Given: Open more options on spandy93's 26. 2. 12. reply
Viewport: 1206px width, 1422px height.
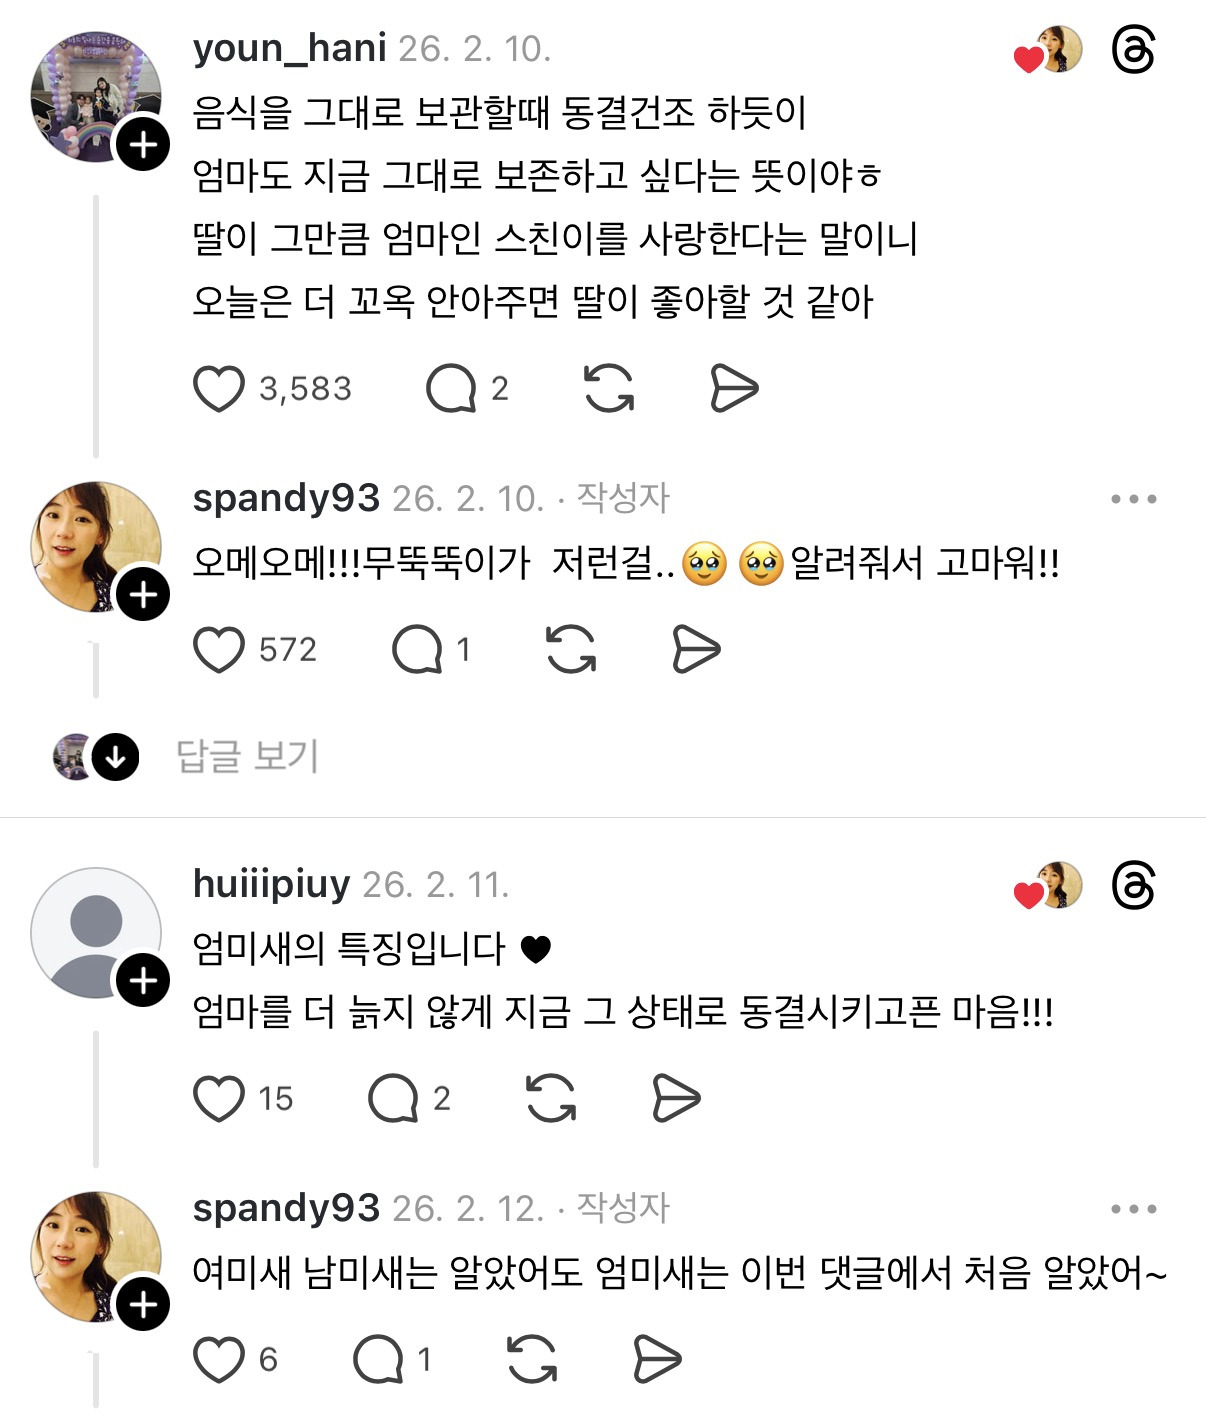Looking at the screenshot, I should coord(1133,1209).
